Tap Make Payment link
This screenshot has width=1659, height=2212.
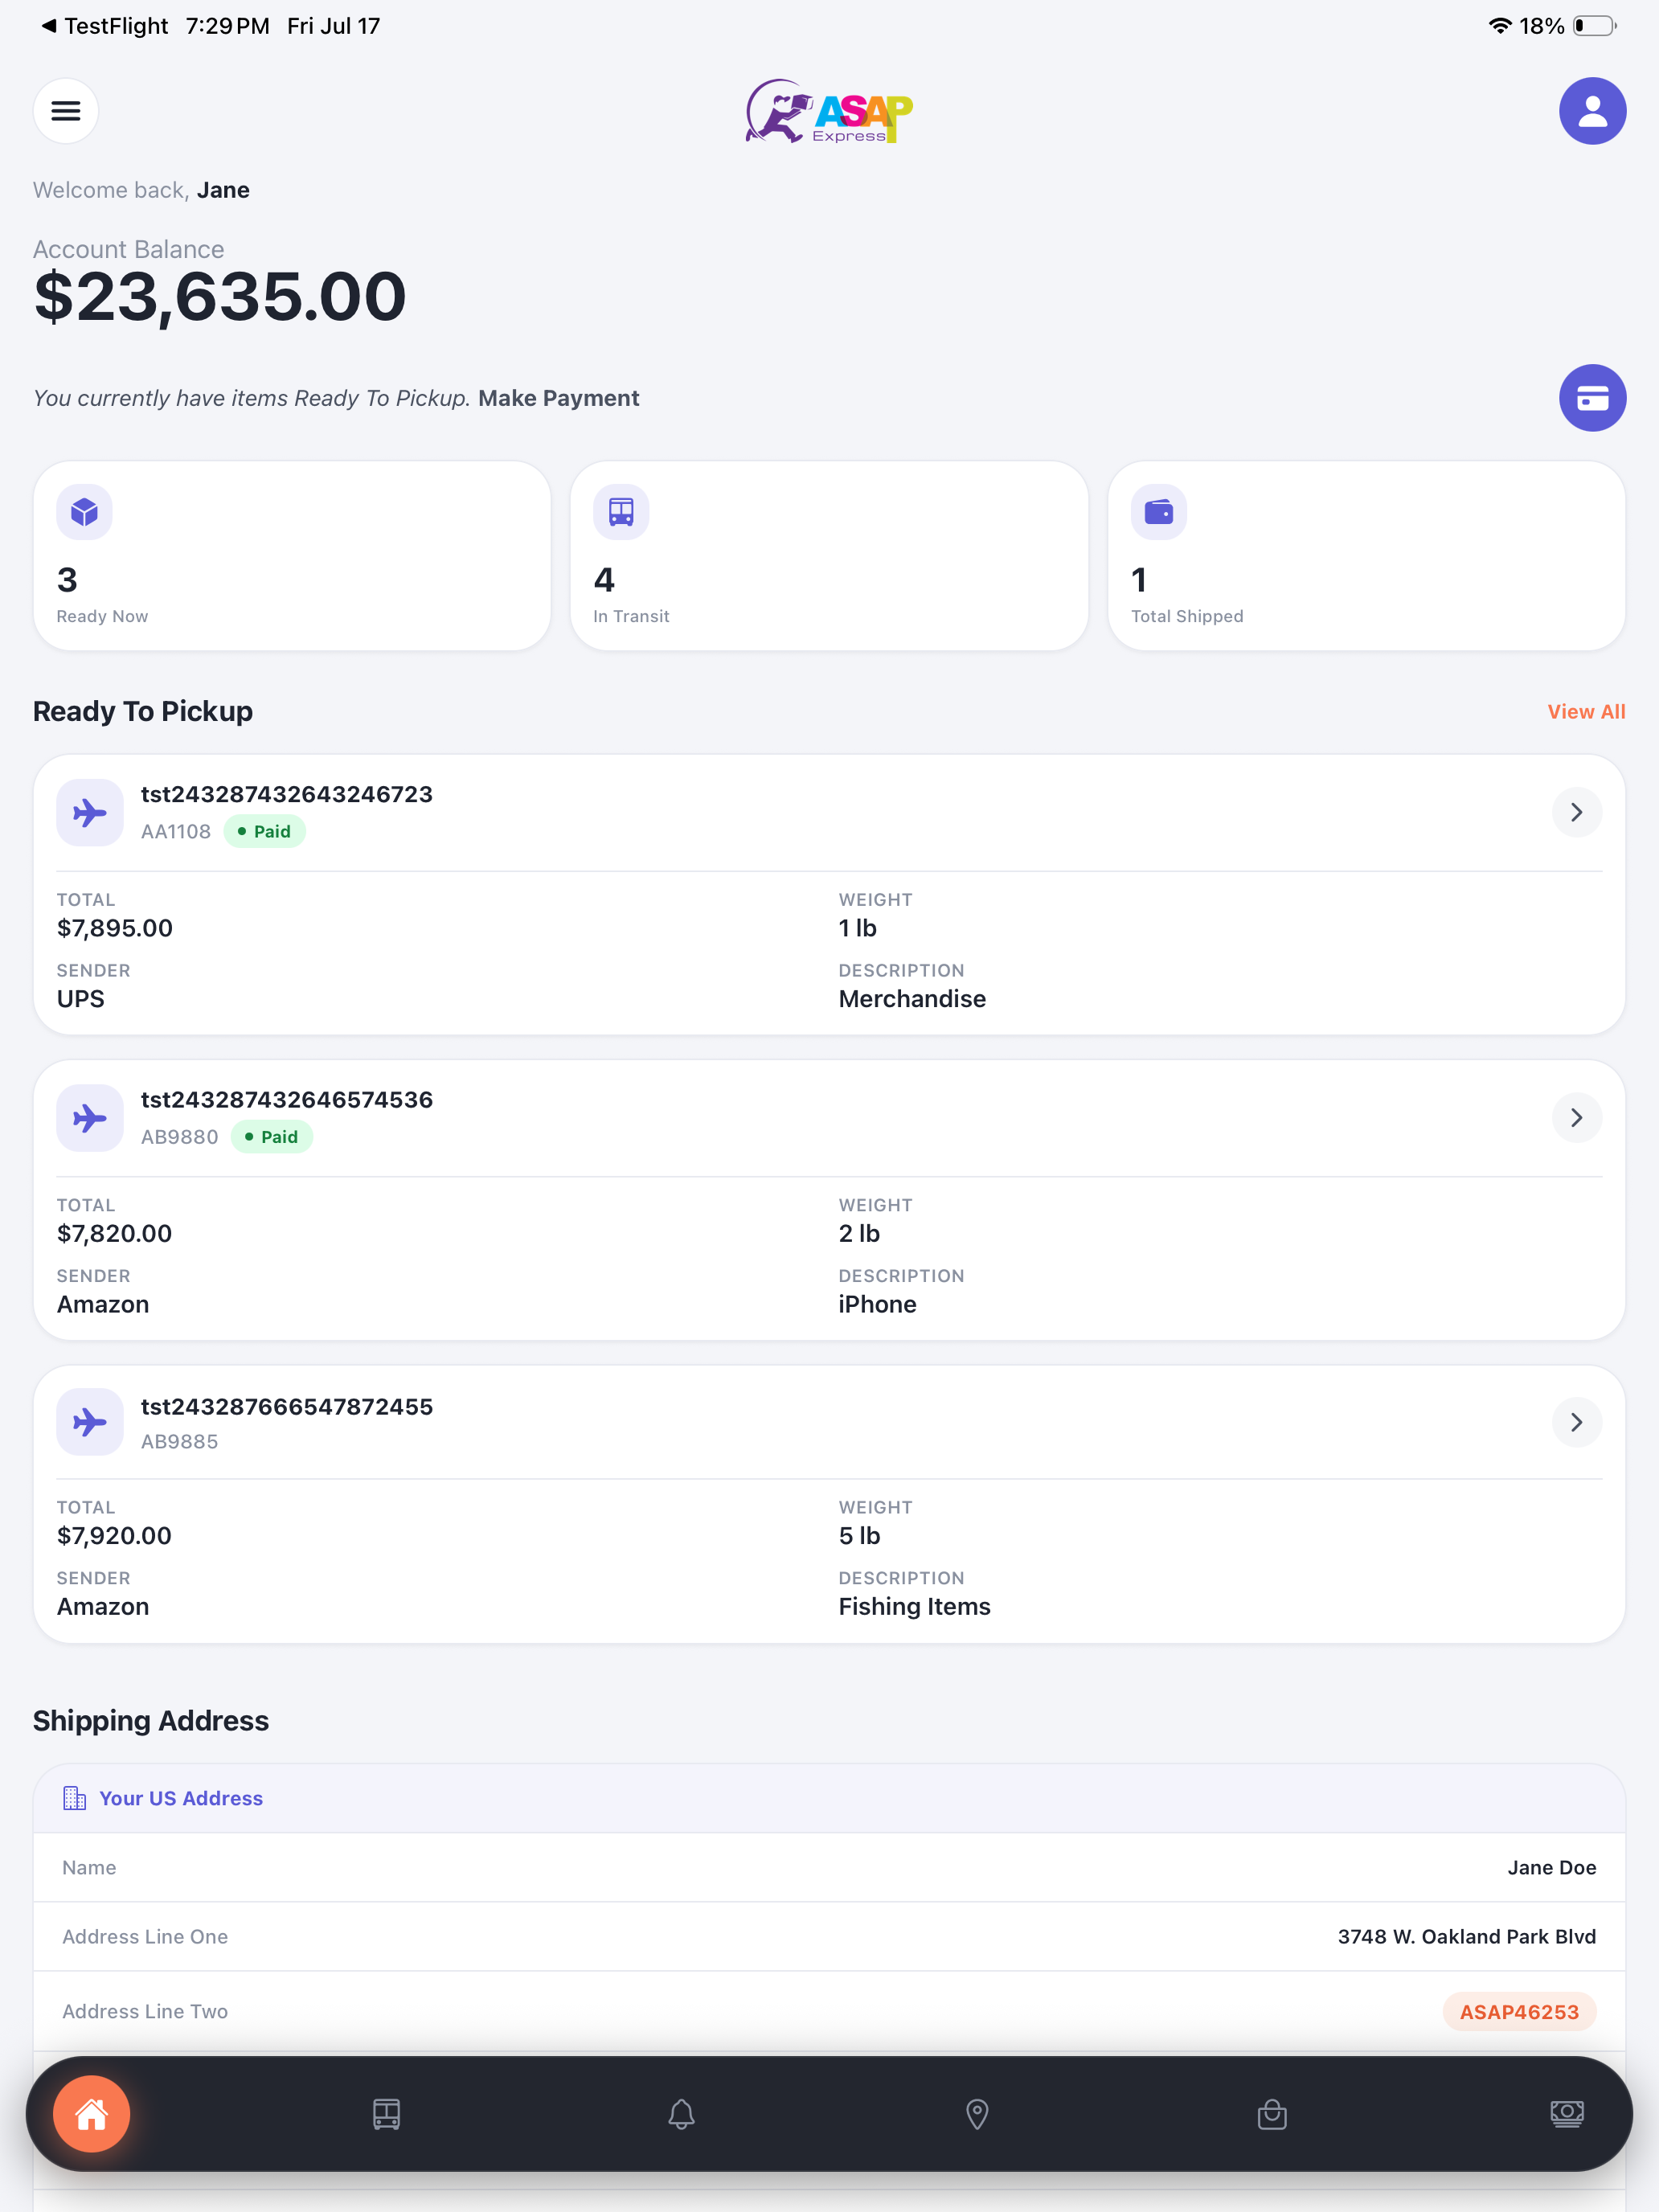(x=559, y=398)
